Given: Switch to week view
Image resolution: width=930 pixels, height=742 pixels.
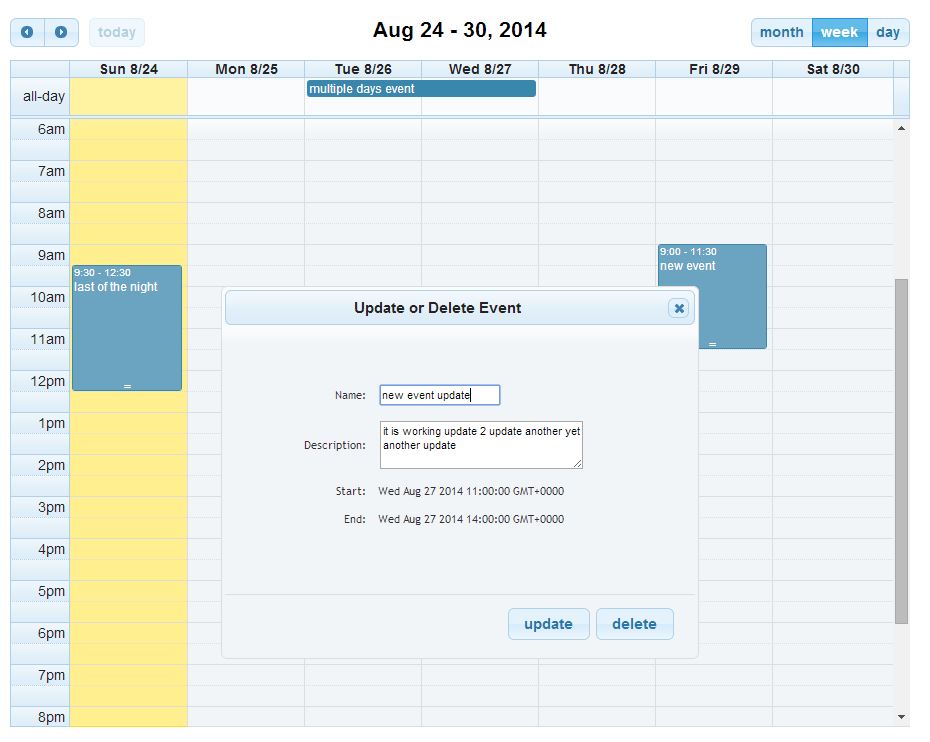Looking at the screenshot, I should coord(839,32).
